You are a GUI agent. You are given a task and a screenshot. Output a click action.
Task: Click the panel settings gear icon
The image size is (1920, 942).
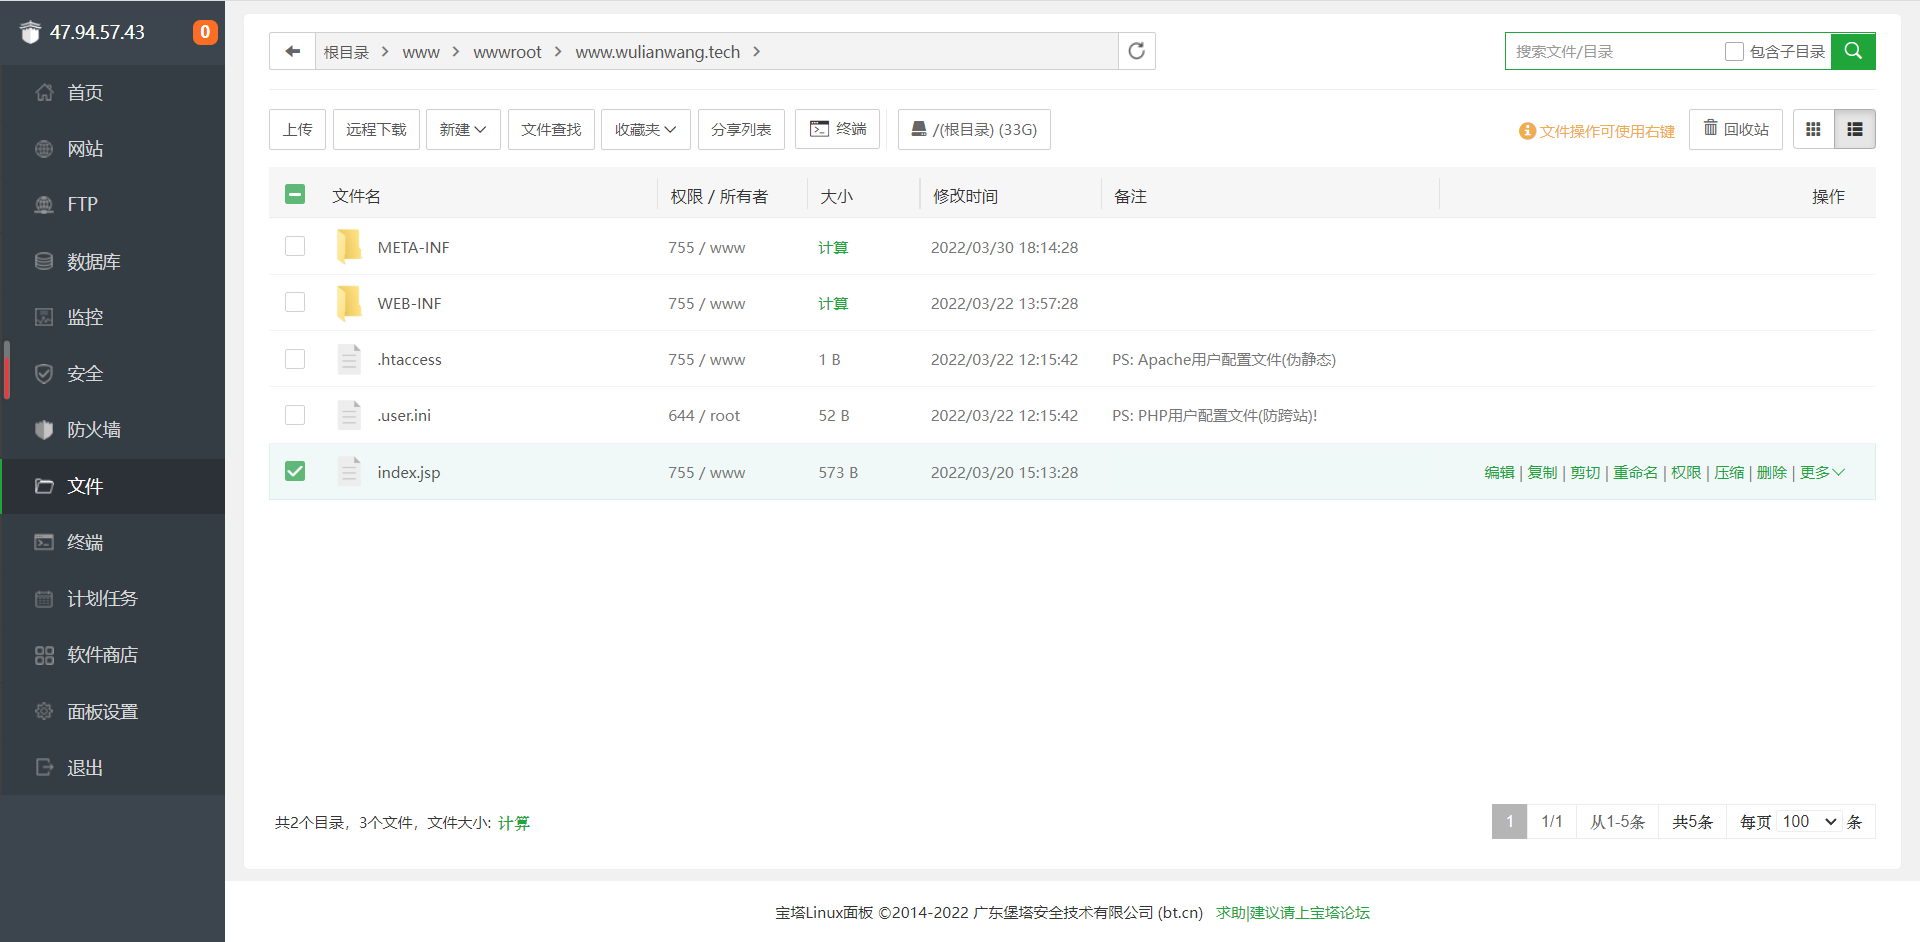44,711
